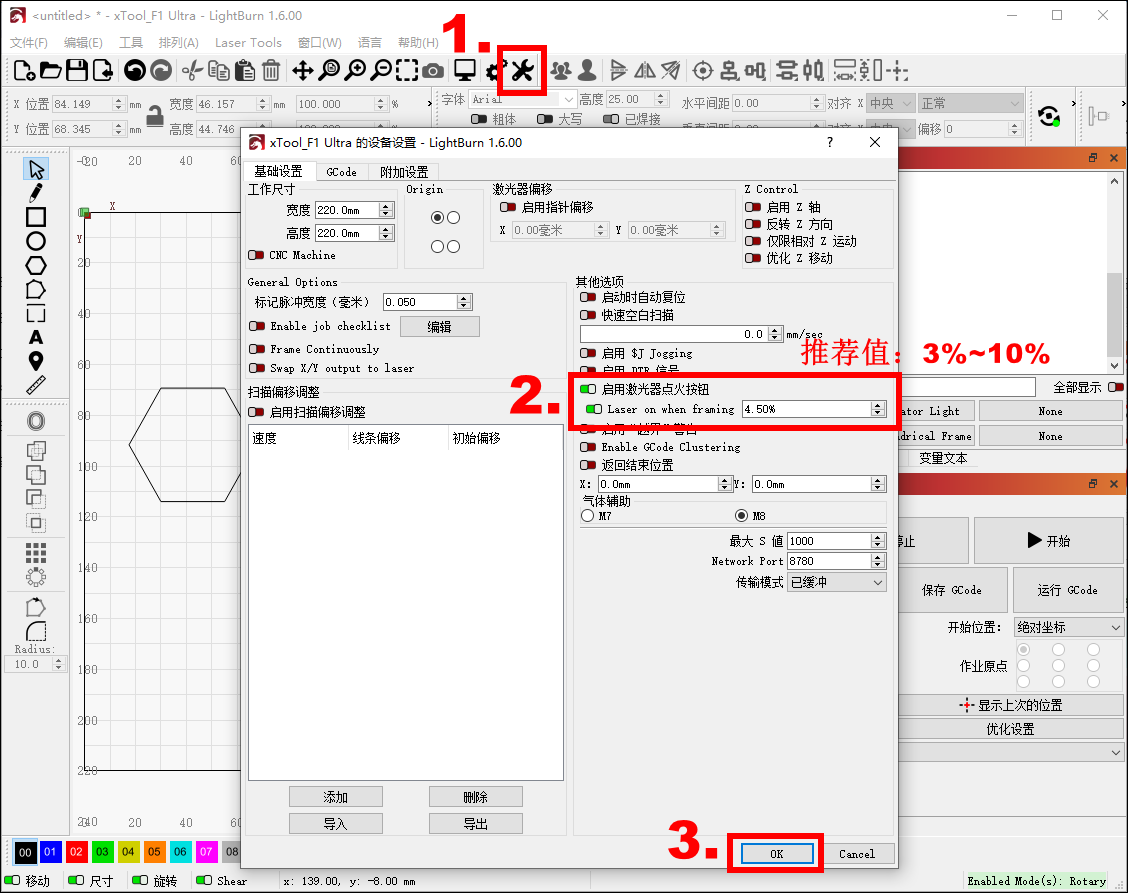Confirm the dialog with OK
Screen dimensions: 1128x893
pyautogui.click(x=777, y=854)
